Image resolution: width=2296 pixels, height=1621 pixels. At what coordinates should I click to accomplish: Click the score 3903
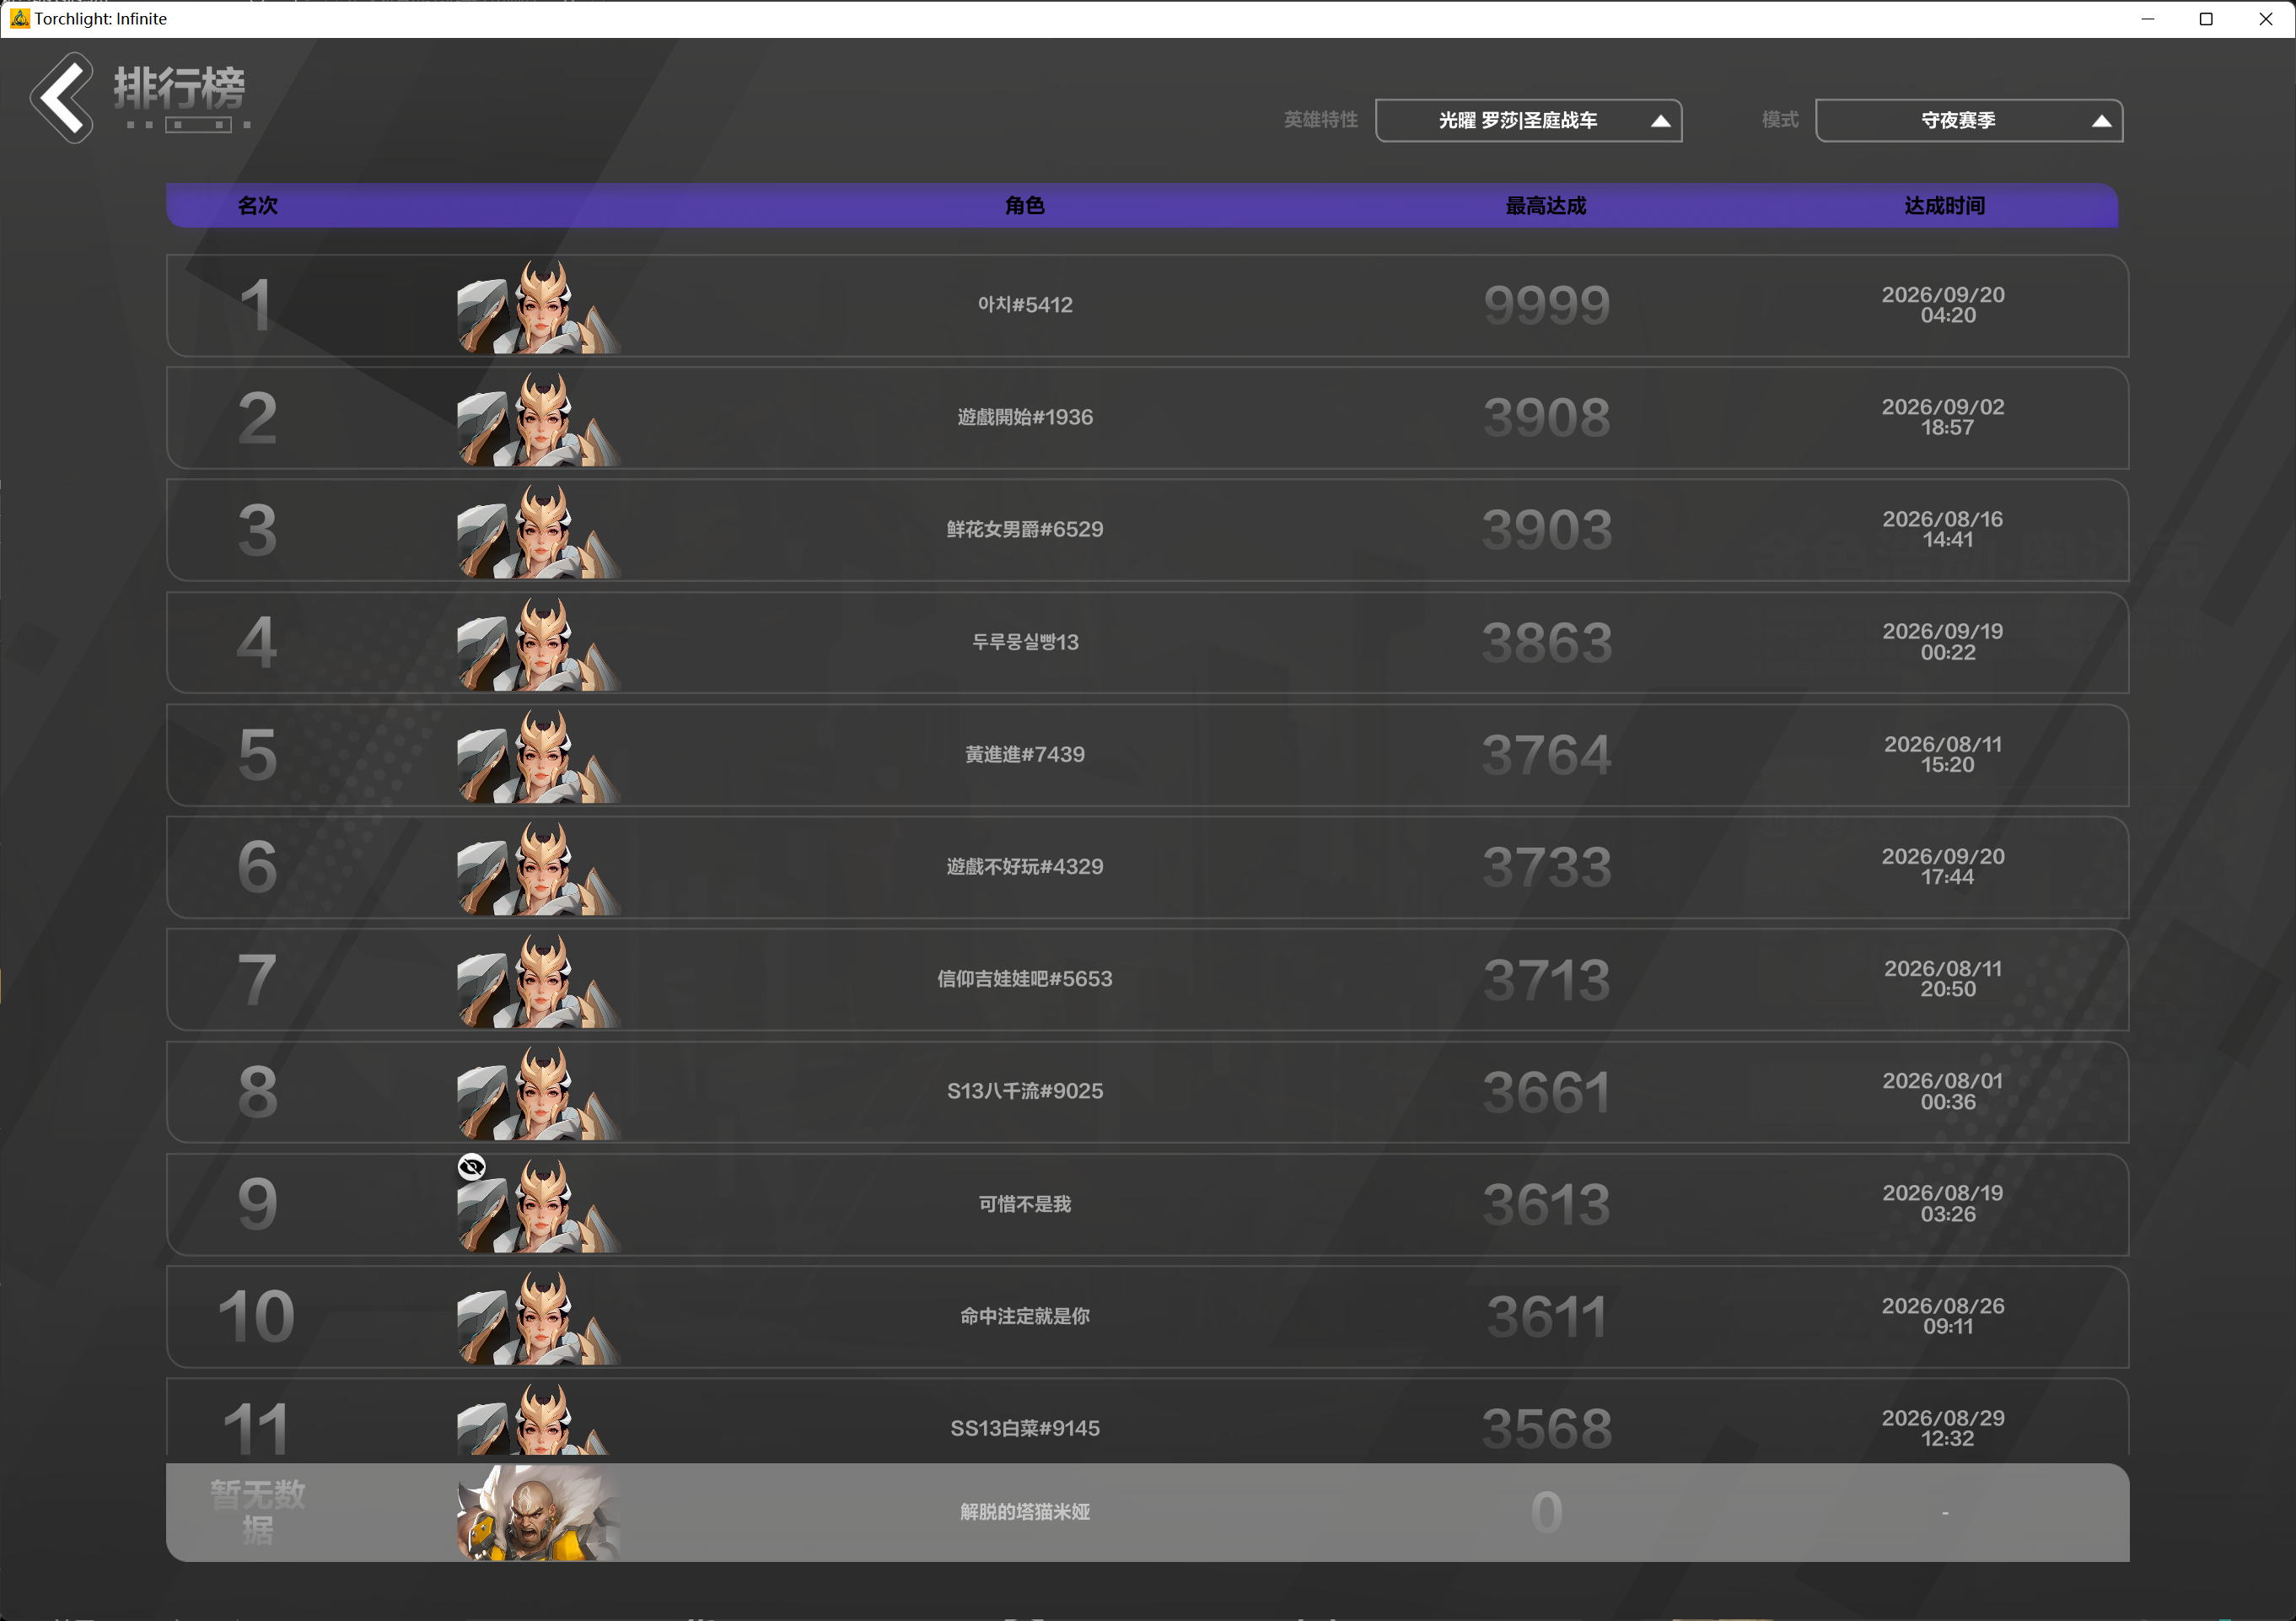point(1547,530)
